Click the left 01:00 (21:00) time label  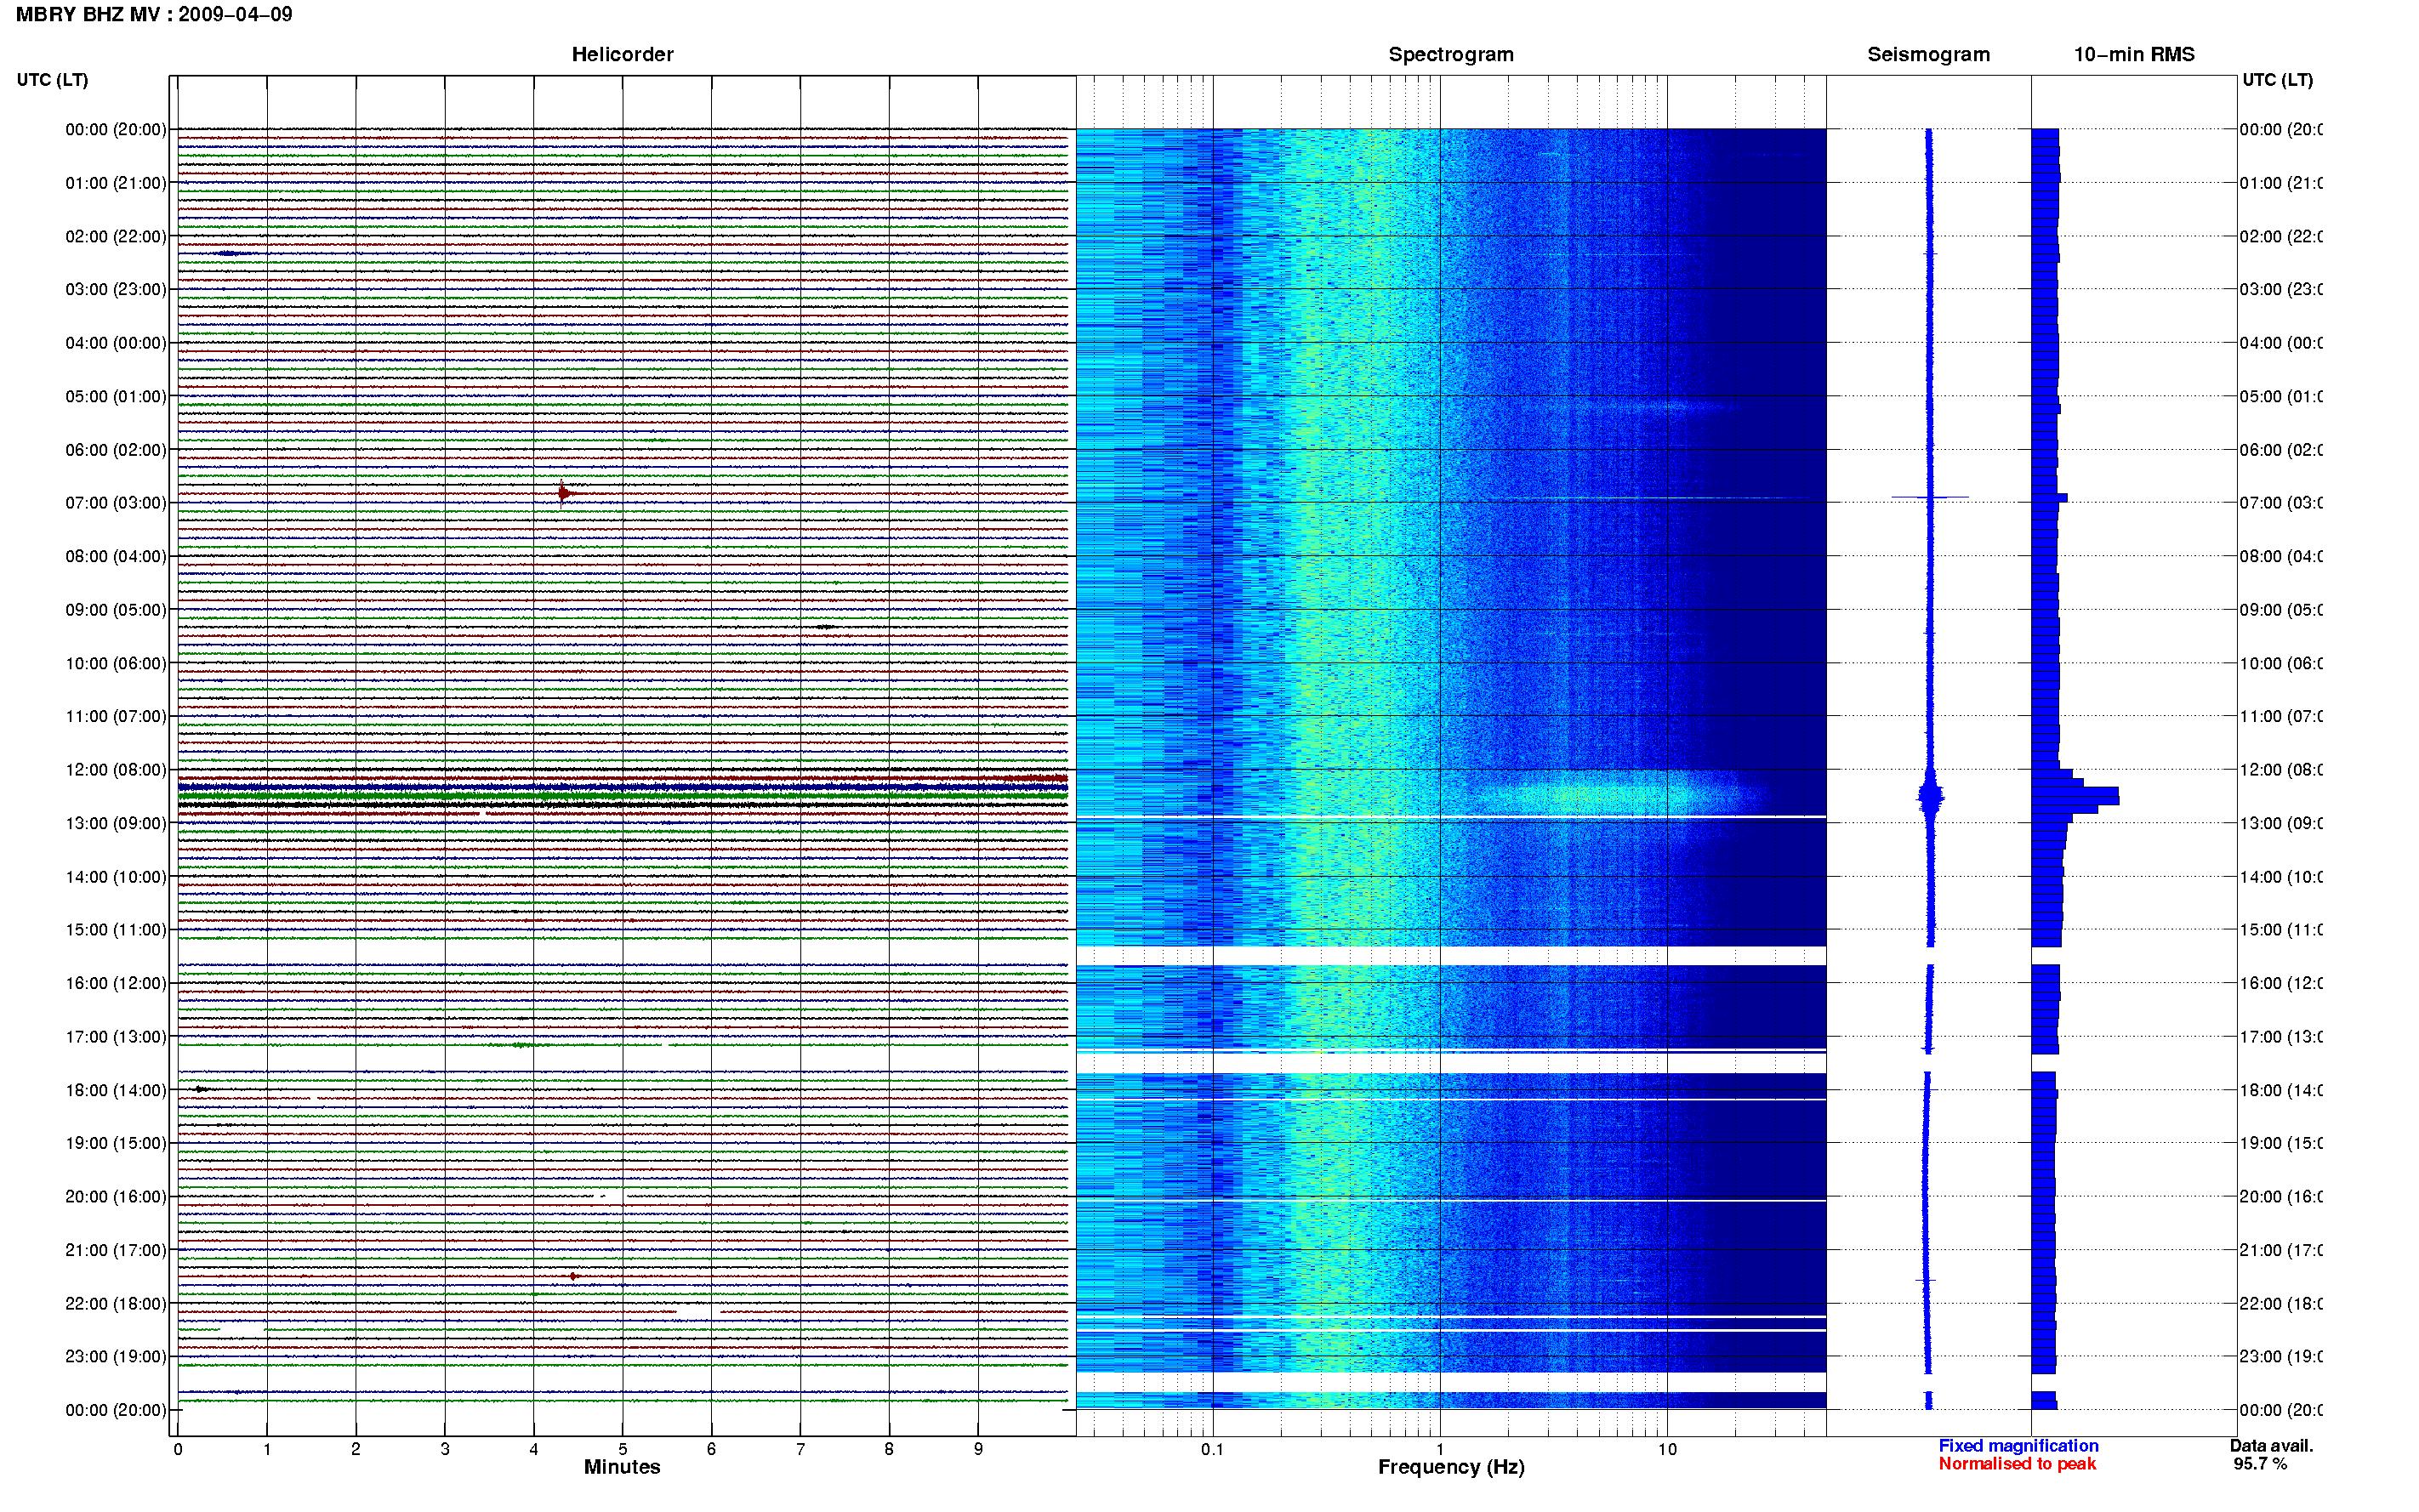pyautogui.click(x=116, y=183)
